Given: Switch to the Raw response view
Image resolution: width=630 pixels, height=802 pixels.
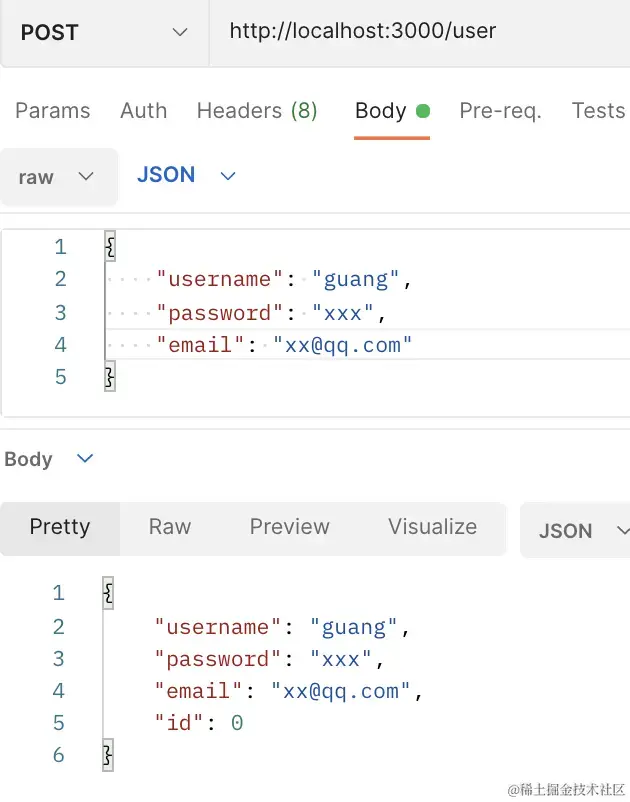Looking at the screenshot, I should [x=169, y=527].
